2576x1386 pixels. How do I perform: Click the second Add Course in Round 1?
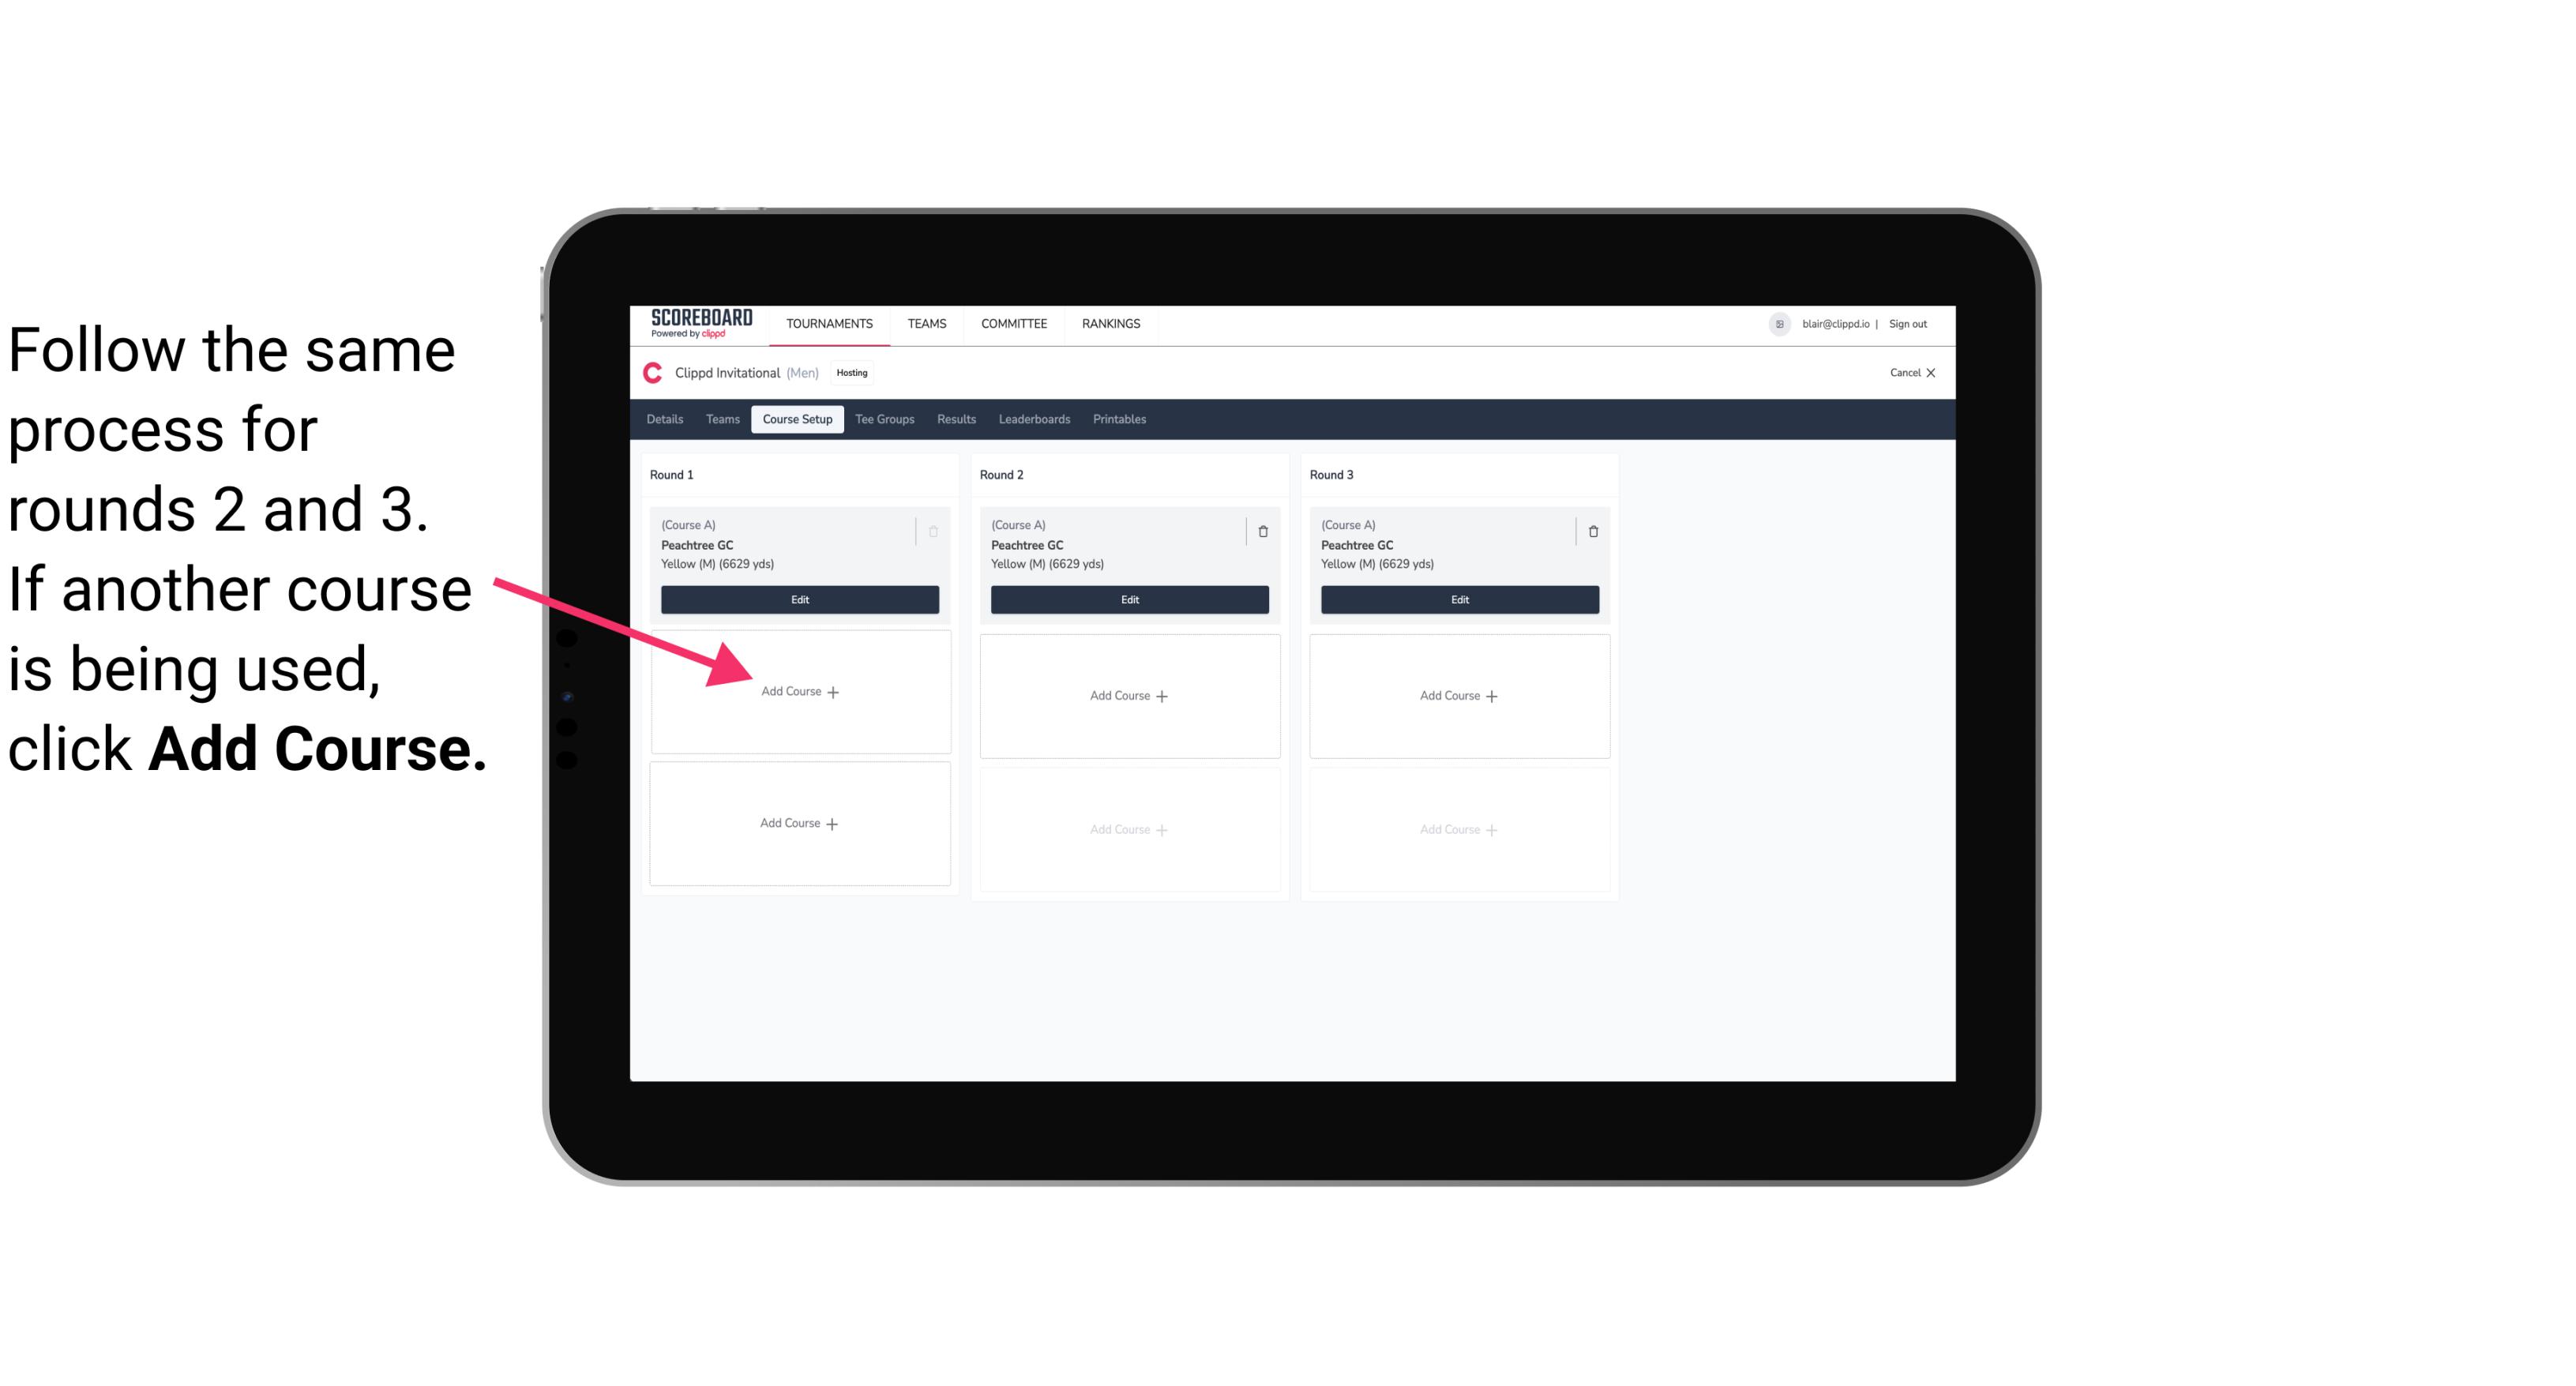(798, 823)
